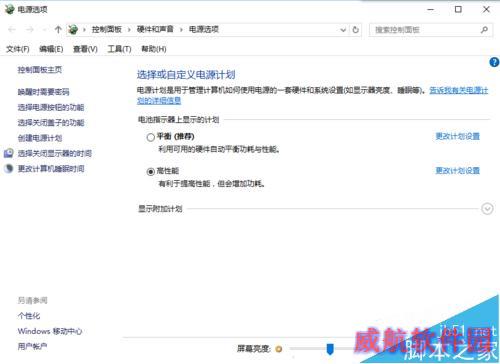Click the Power Options icon in address bar
The height and width of the screenshot is (364, 500).
(x=73, y=30)
